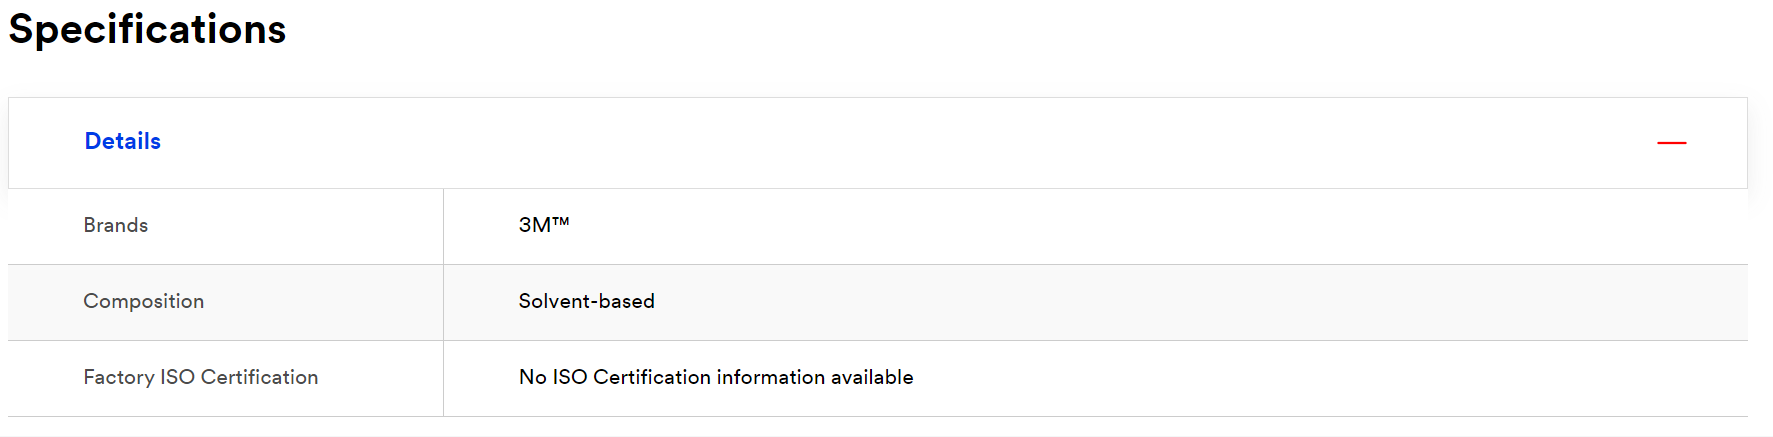Click the word Certification in left column
1773x437 pixels.
coord(259,377)
